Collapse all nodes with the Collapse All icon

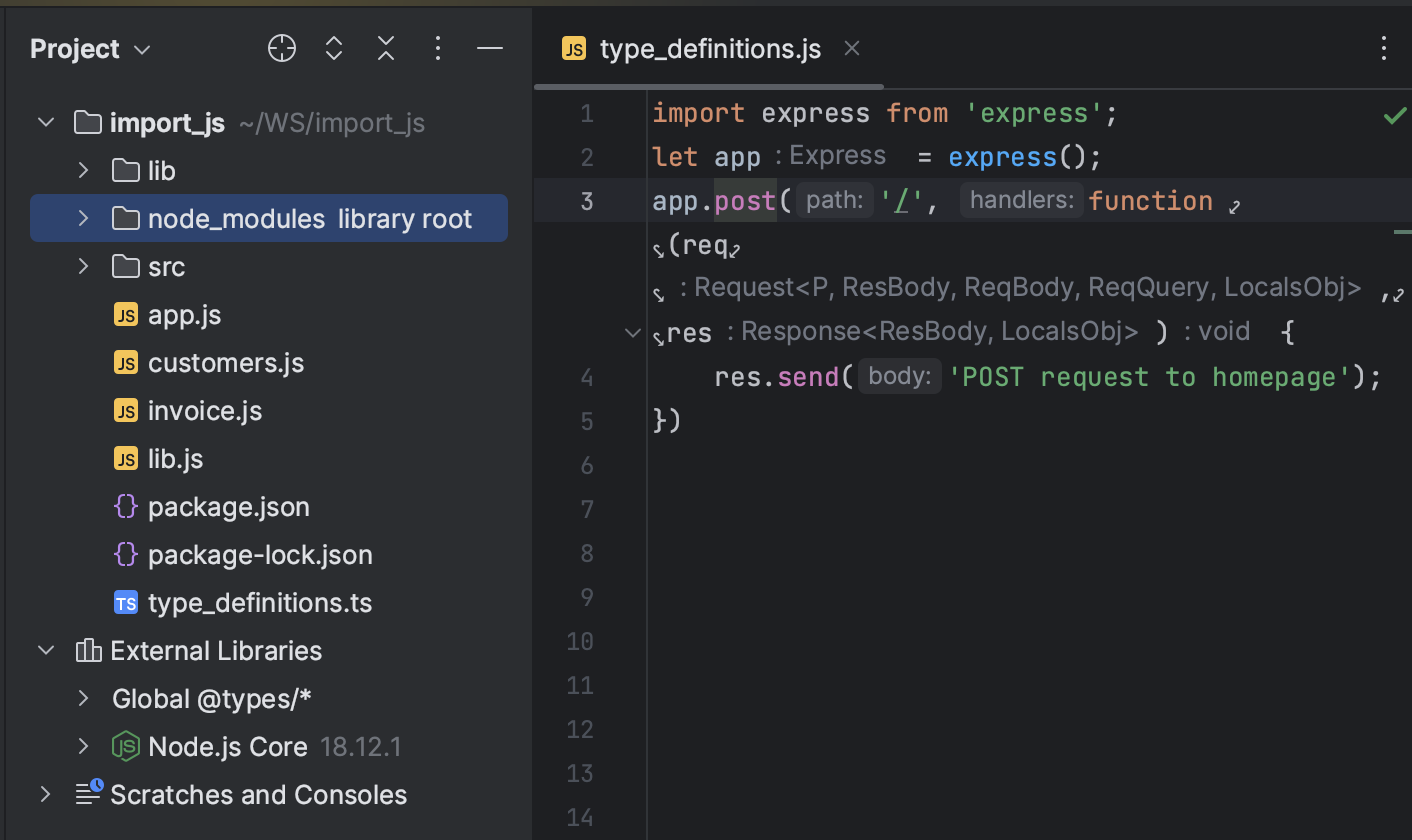coord(385,48)
